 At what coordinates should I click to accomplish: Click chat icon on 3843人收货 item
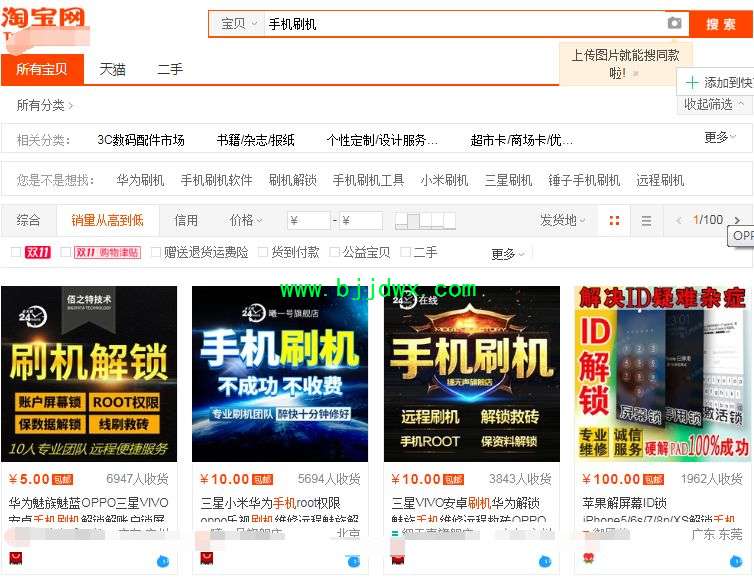pos(545,561)
